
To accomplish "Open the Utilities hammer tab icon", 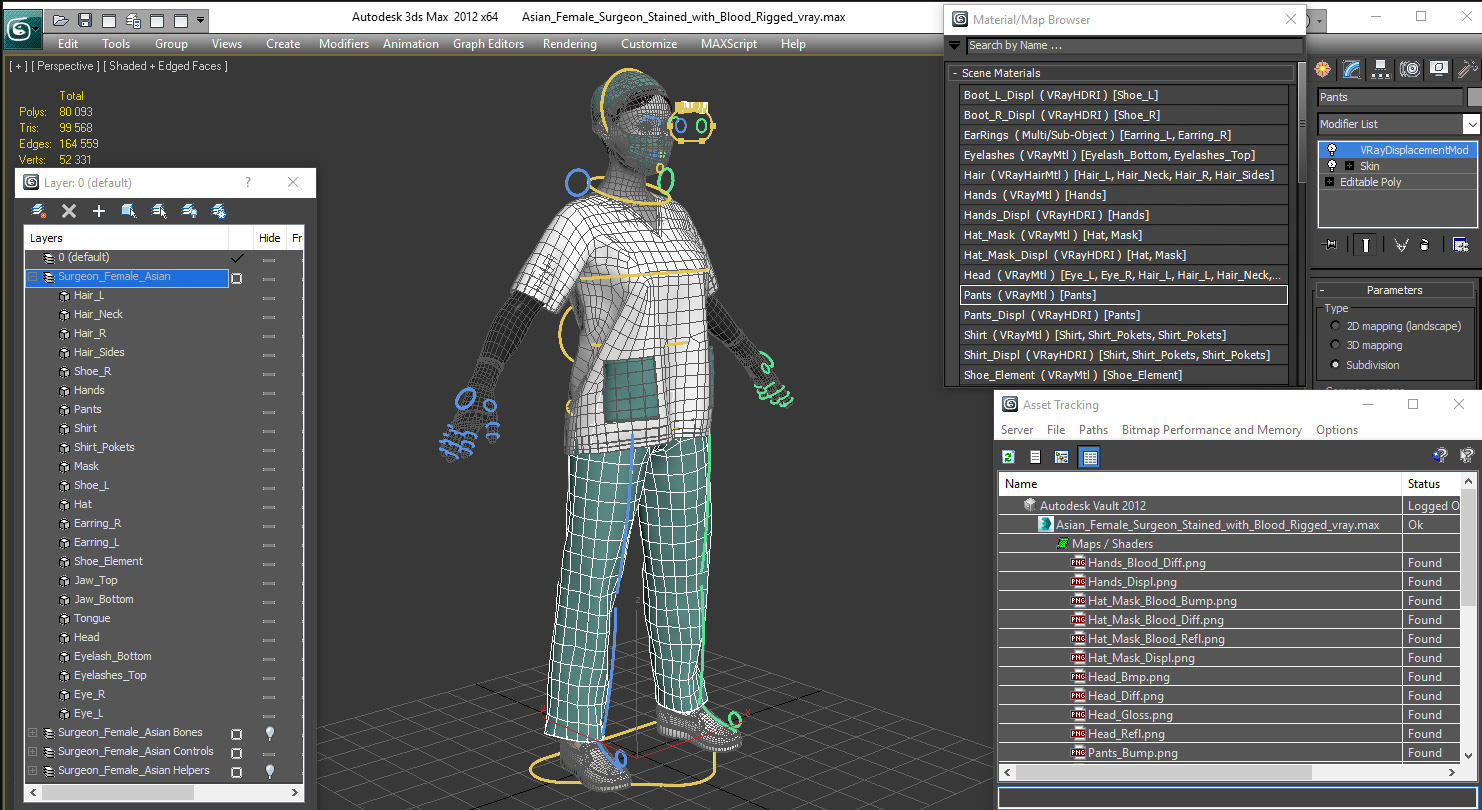I will (x=1467, y=69).
